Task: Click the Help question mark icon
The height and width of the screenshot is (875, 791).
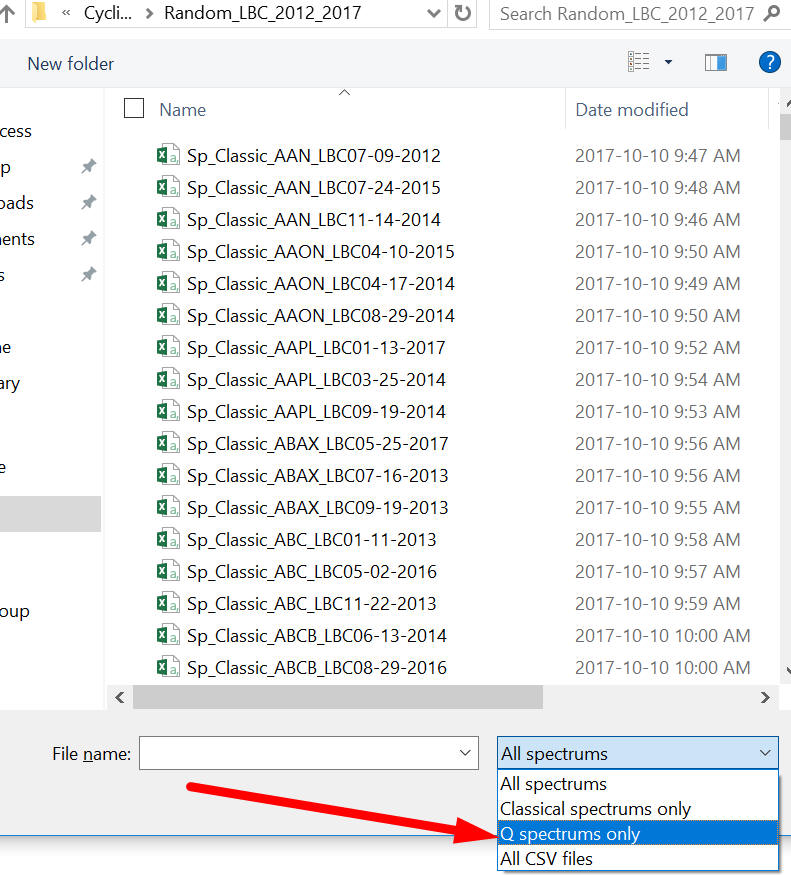Action: (x=769, y=63)
